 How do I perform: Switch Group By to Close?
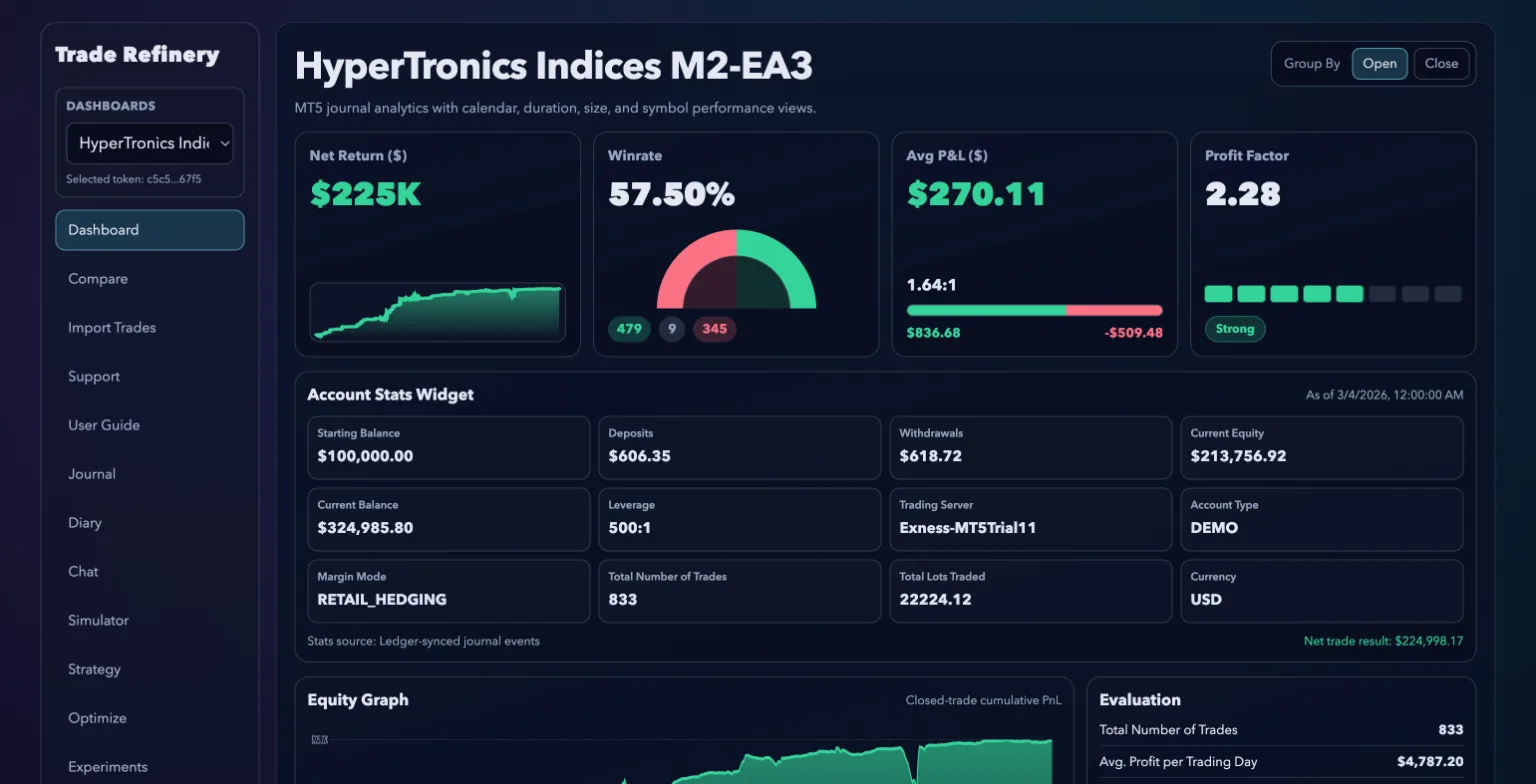pyautogui.click(x=1441, y=63)
